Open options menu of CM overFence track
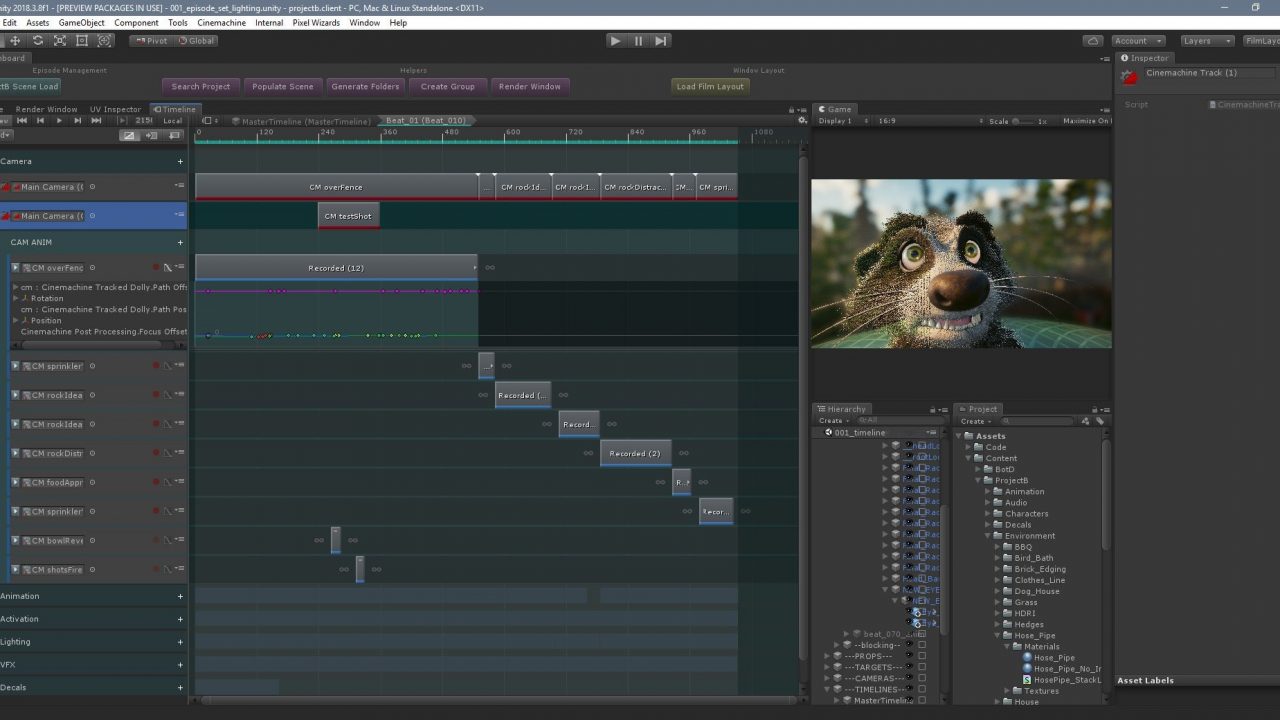This screenshot has width=1280, height=720. click(180, 266)
